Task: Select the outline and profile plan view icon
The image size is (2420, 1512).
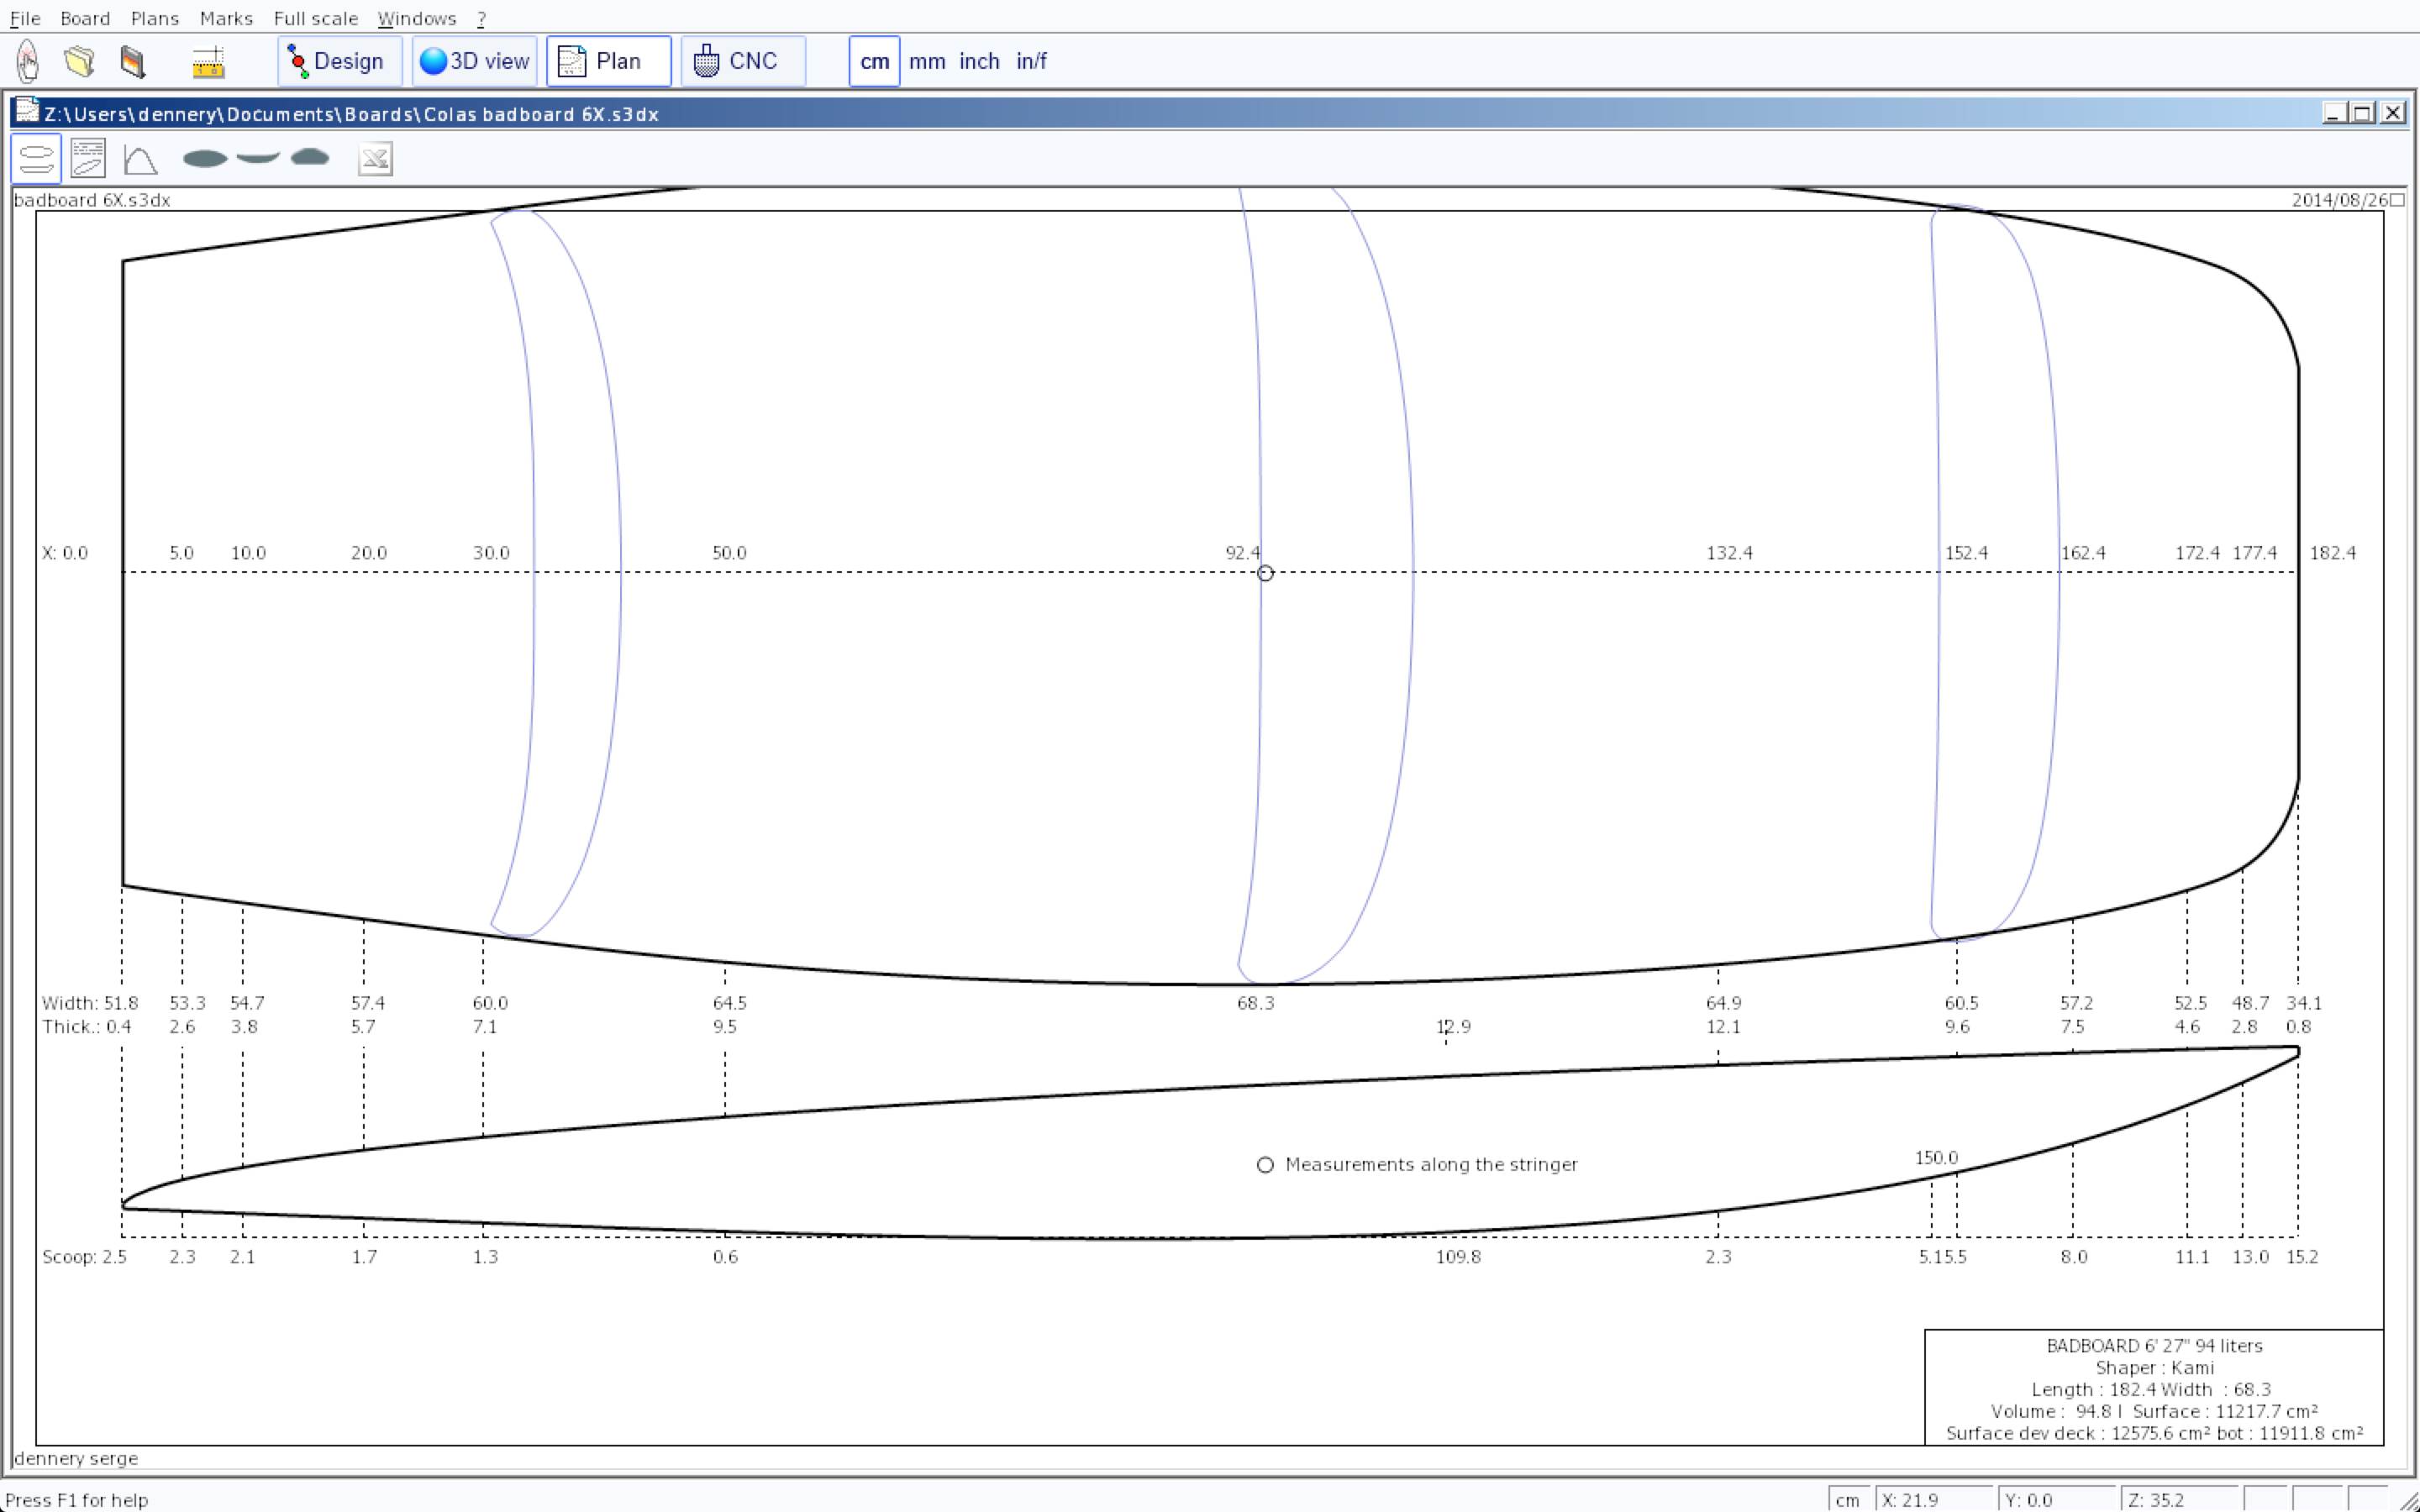Action: [x=36, y=159]
